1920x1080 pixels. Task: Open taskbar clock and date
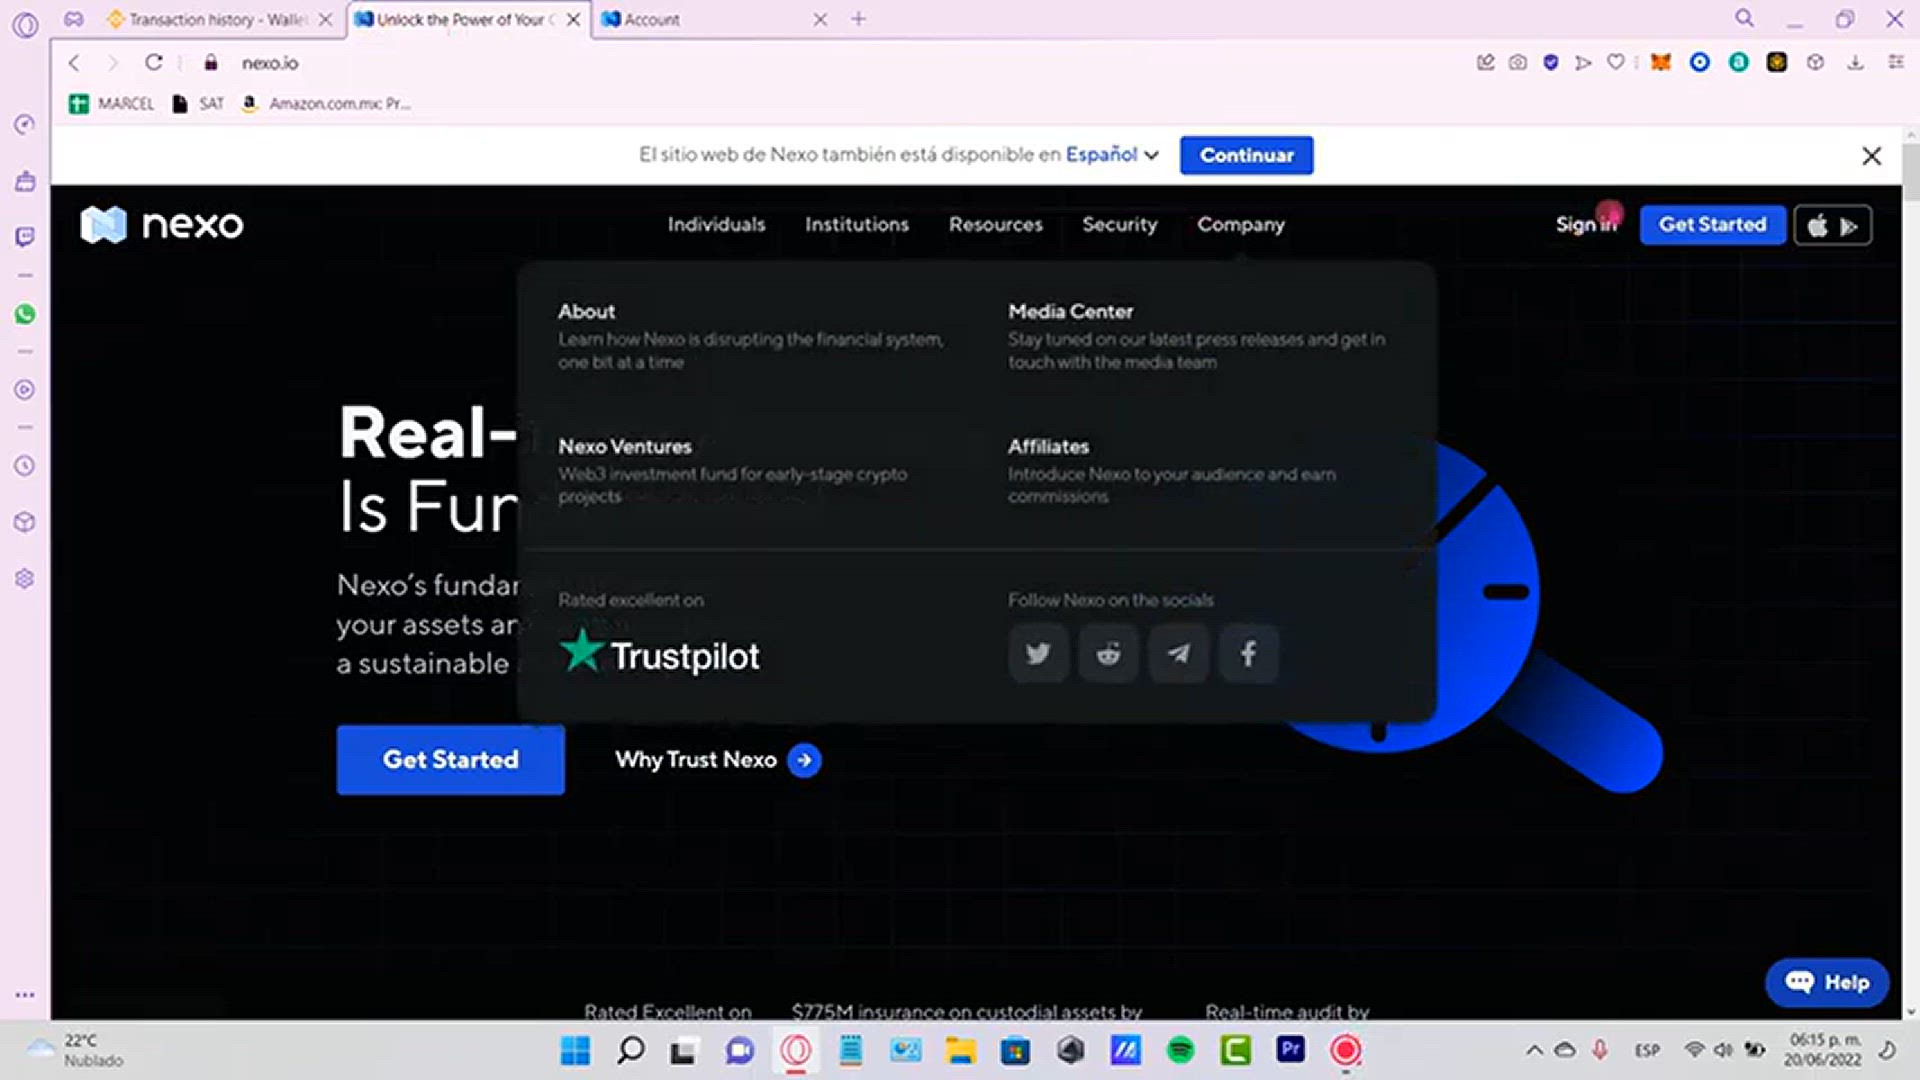pyautogui.click(x=1822, y=1050)
